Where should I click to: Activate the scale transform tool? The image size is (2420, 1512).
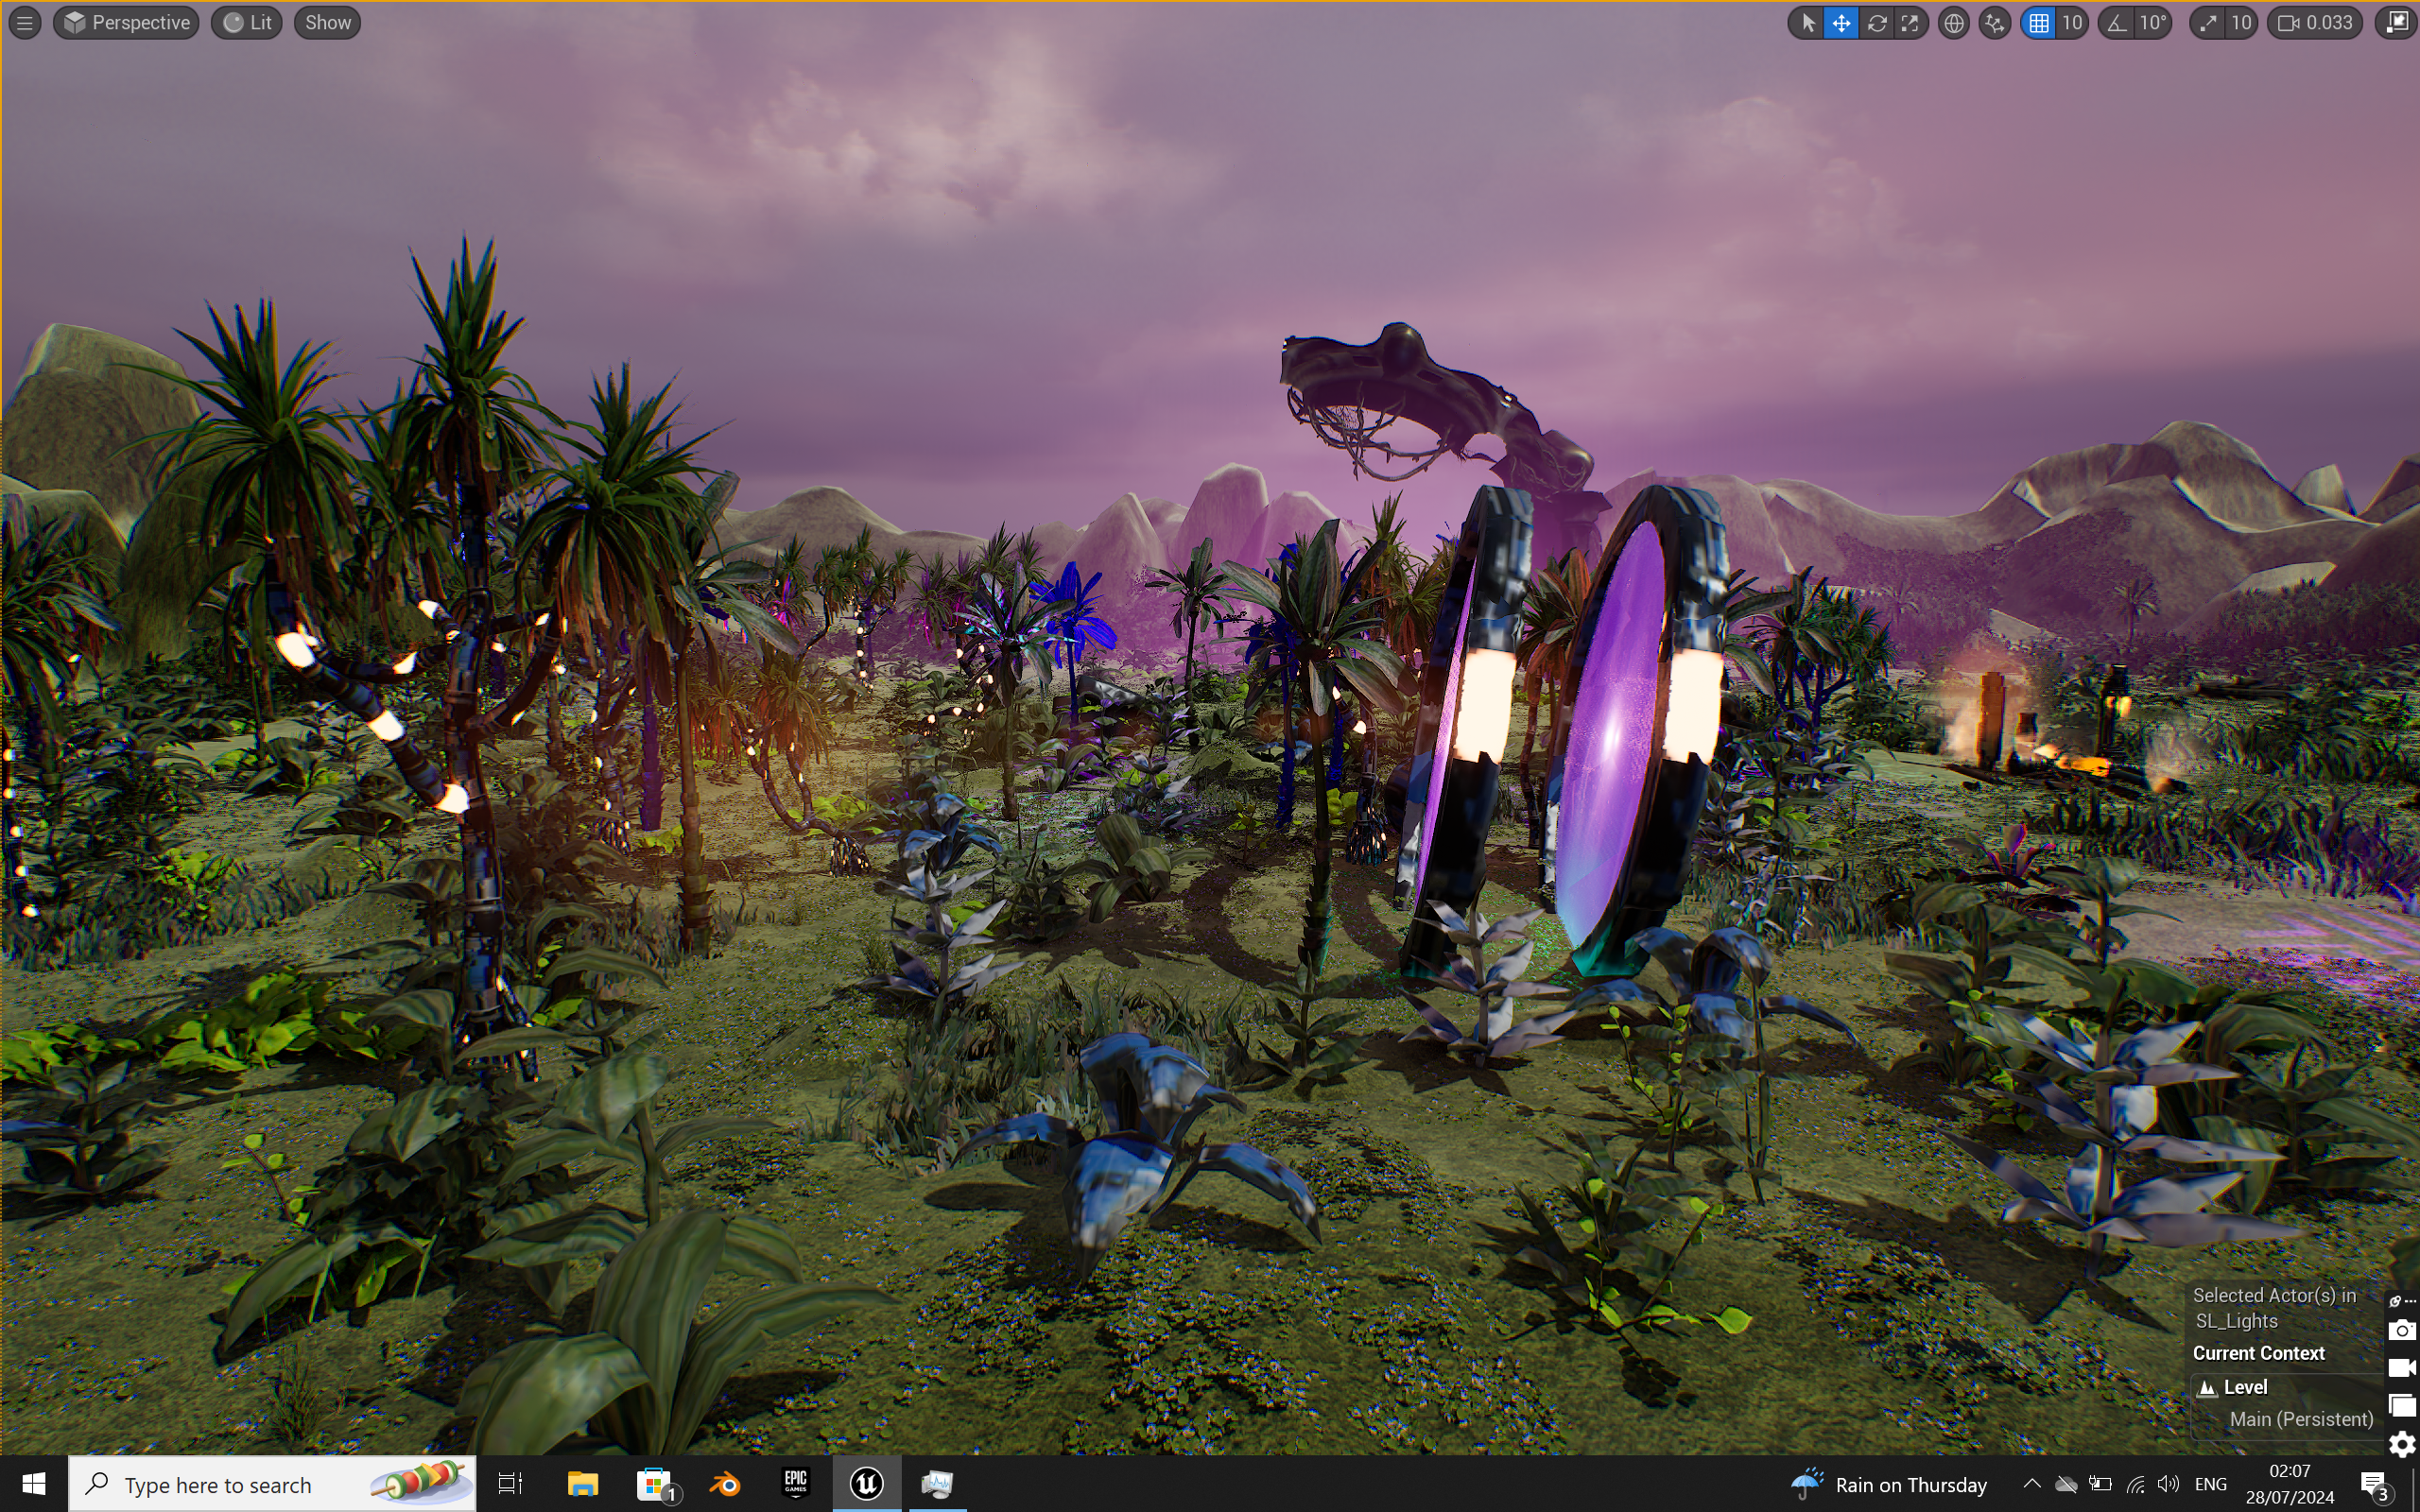tap(1910, 23)
